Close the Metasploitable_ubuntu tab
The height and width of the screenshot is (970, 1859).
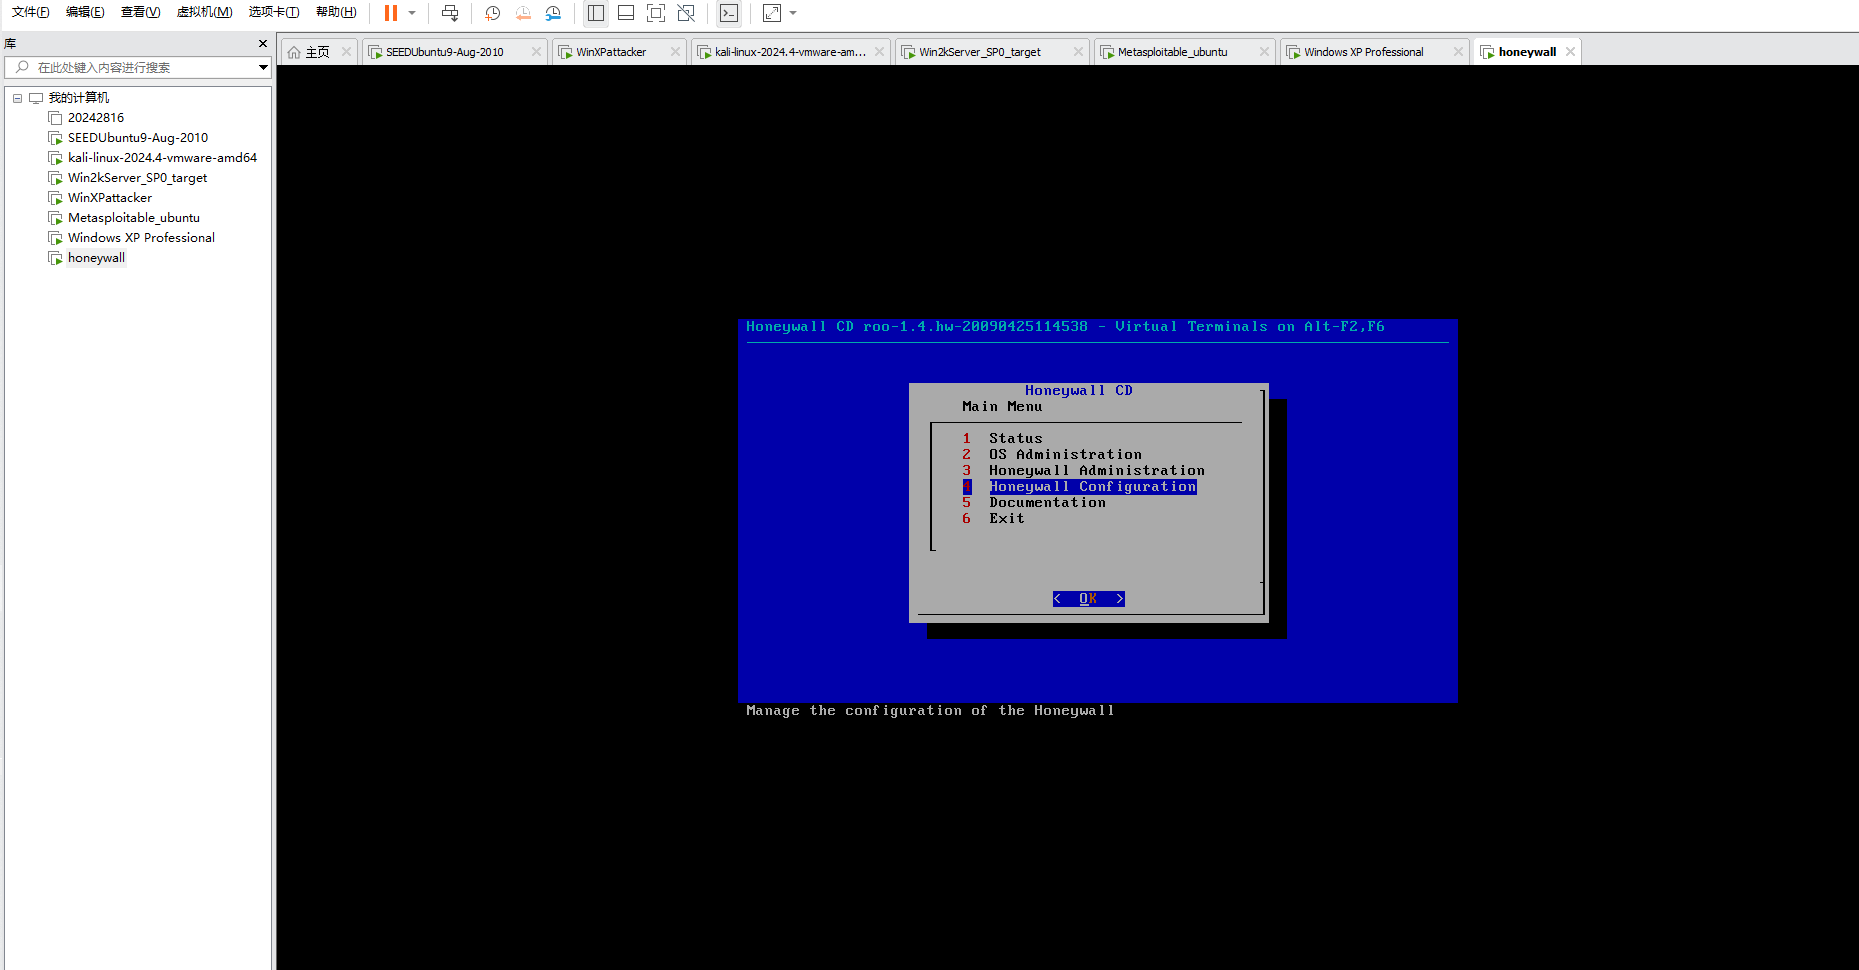pyautogui.click(x=1264, y=52)
